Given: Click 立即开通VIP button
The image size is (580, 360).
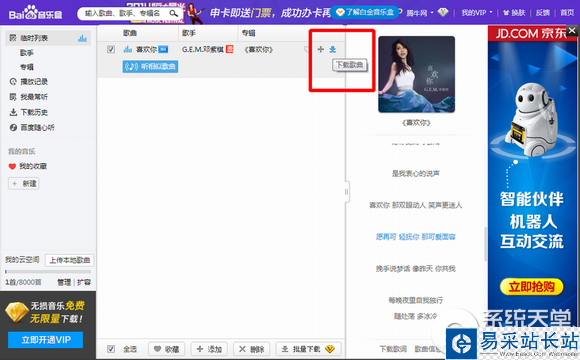Looking at the screenshot, I should click(x=45, y=340).
